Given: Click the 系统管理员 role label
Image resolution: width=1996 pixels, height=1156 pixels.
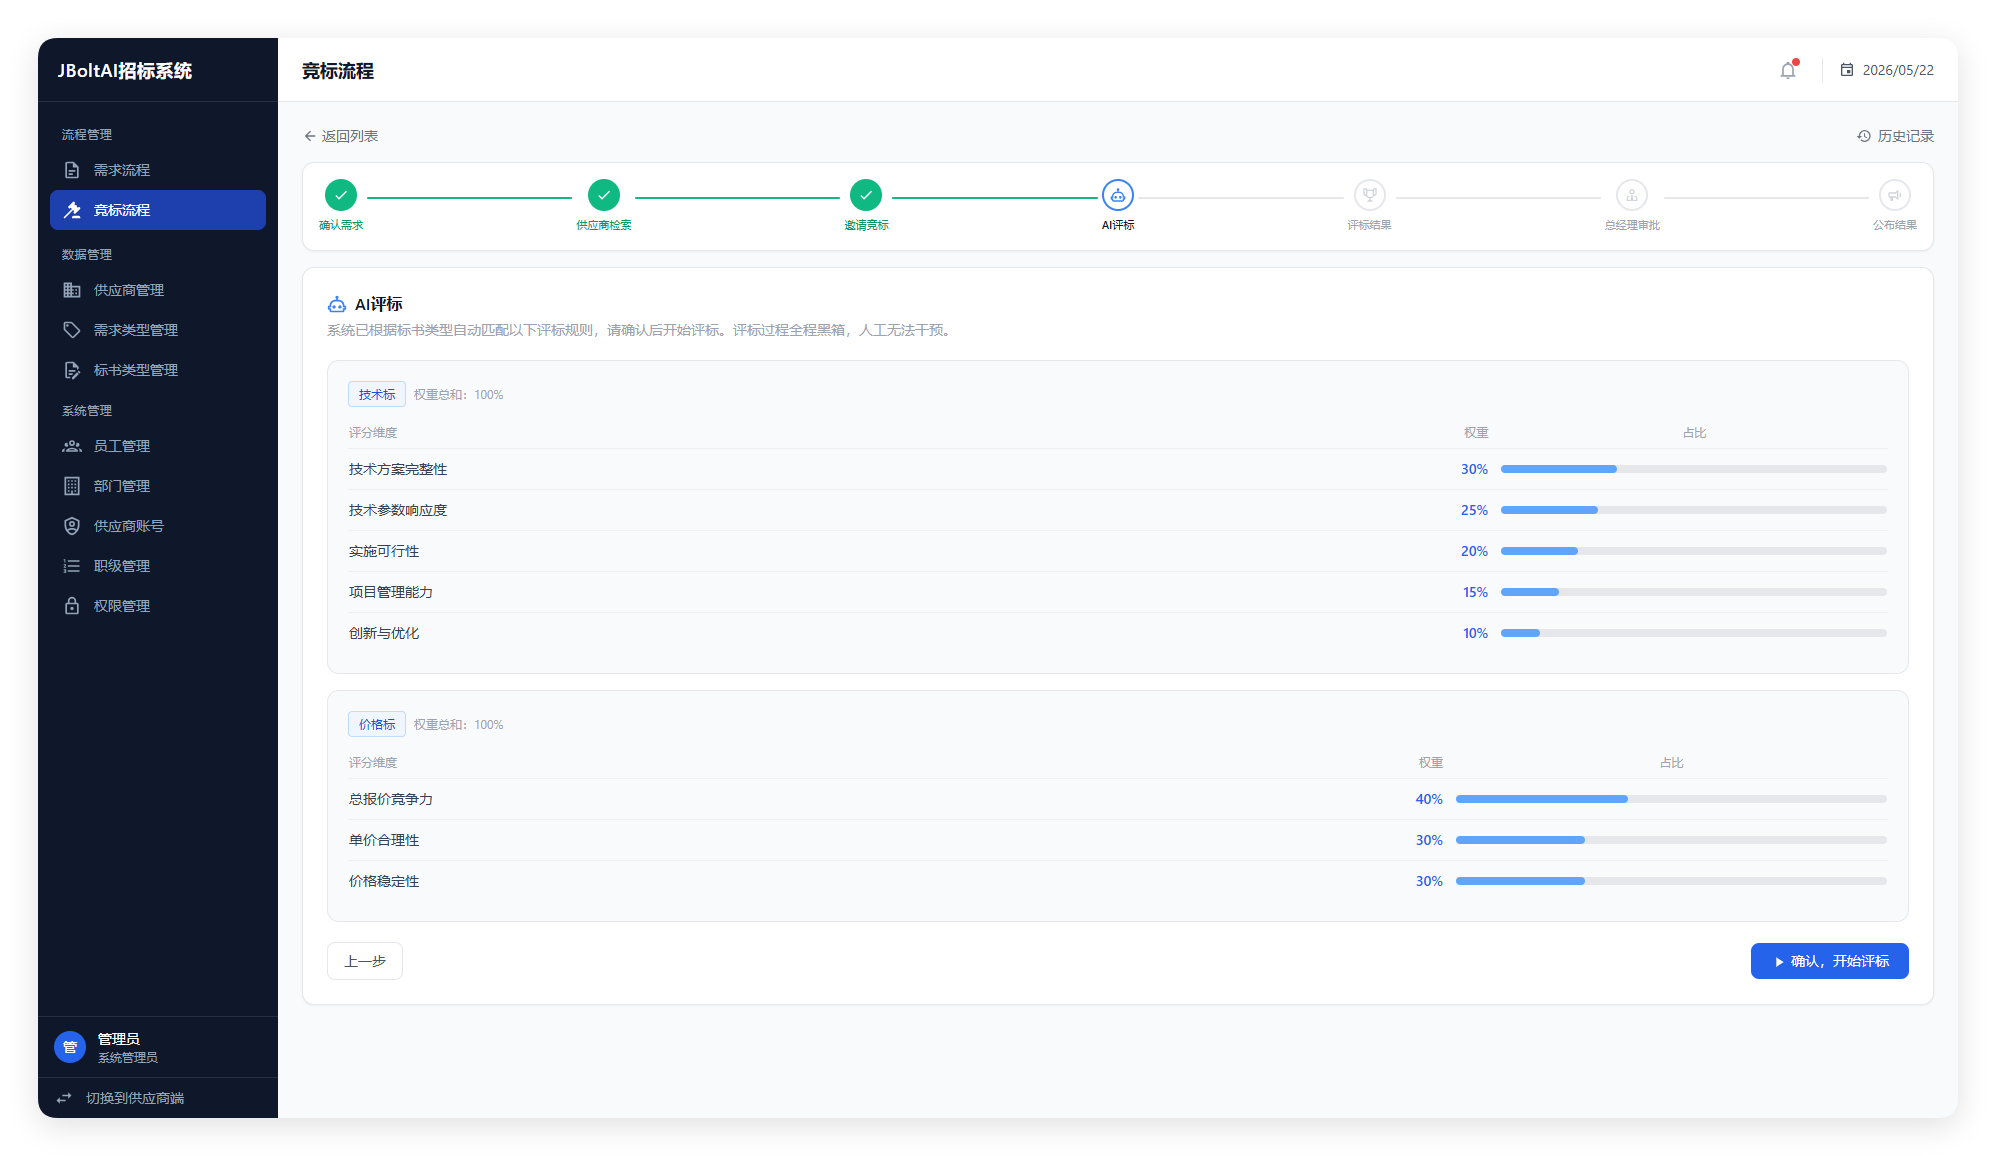Looking at the screenshot, I should tap(128, 1057).
